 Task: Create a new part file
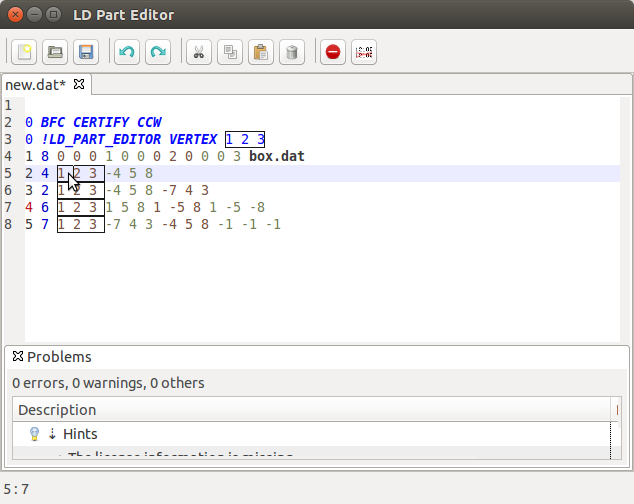coord(24,52)
